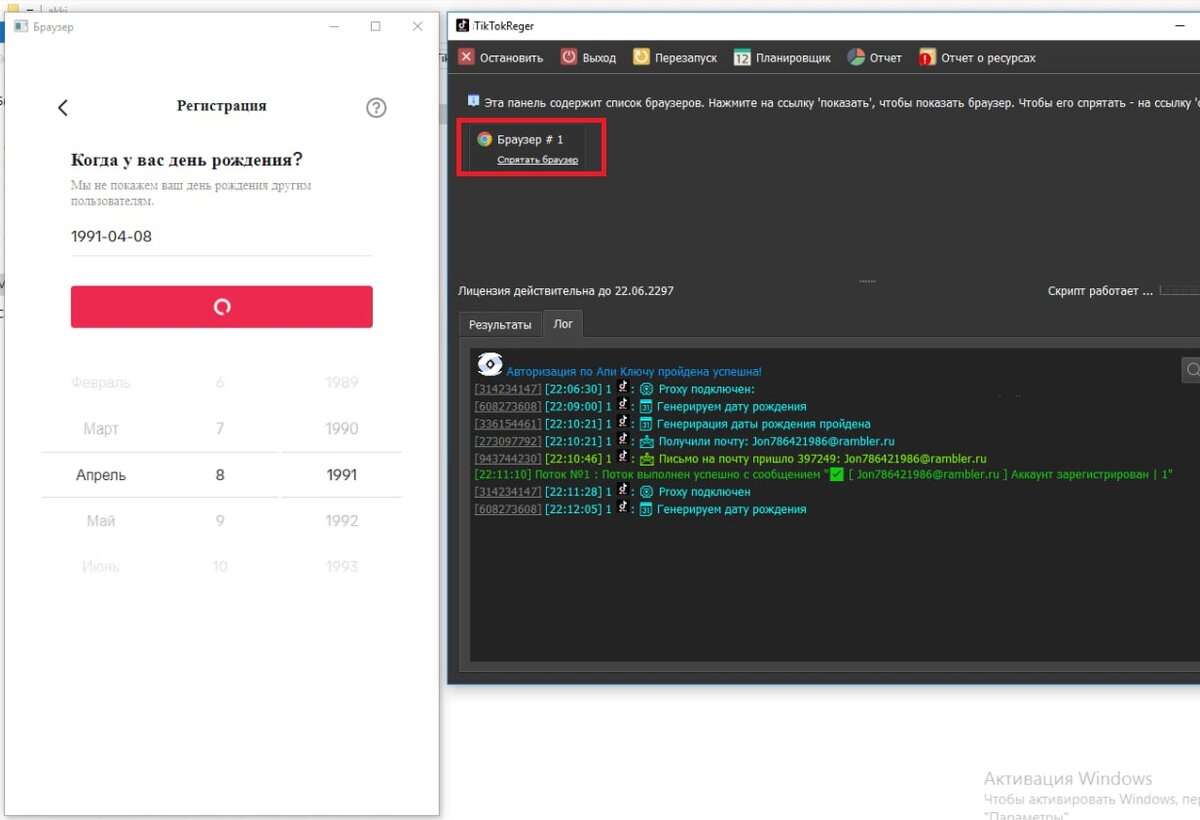This screenshot has height=820, width=1200.
Task: Click log ID link [314234147] at 22:06:30
Action: tap(508, 389)
